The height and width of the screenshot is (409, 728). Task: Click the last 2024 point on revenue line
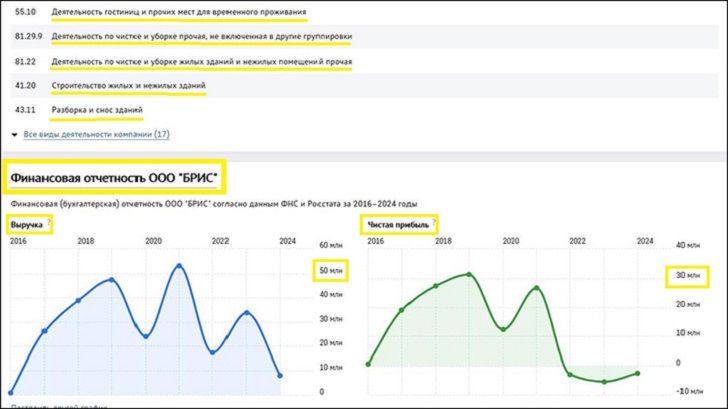pos(279,376)
